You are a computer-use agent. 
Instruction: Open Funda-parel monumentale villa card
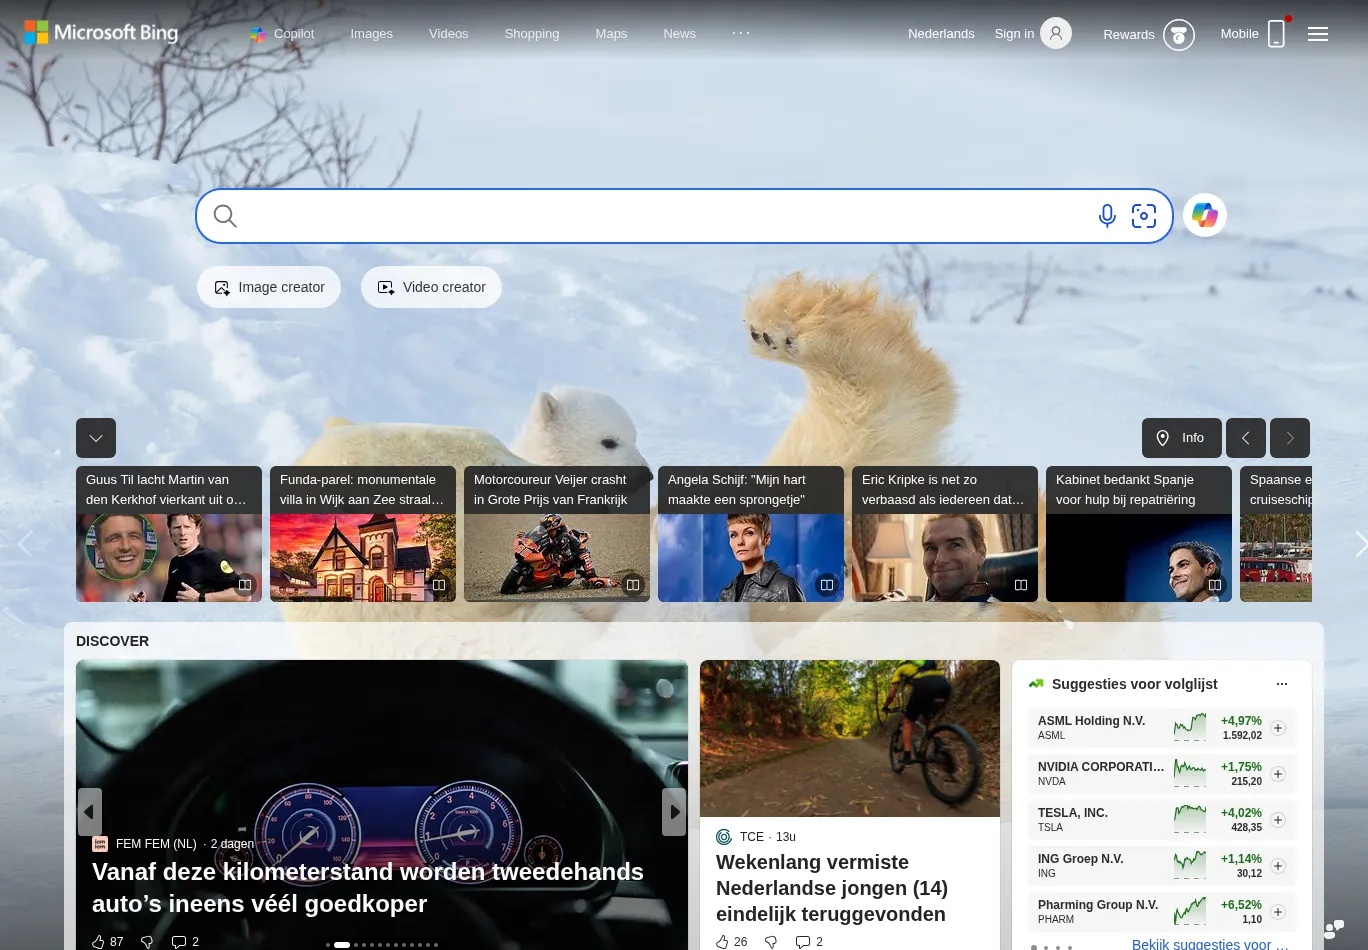[363, 534]
